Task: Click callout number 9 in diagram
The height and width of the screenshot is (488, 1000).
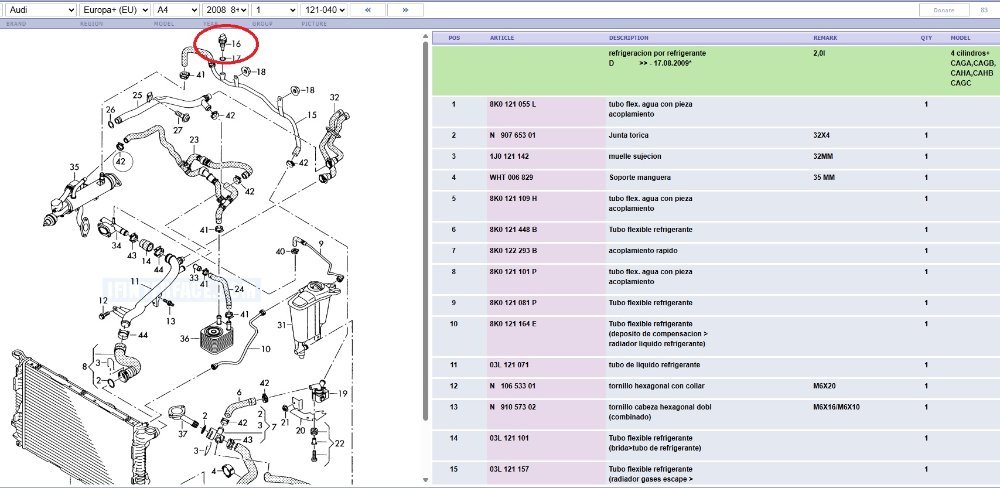Action: (321, 244)
